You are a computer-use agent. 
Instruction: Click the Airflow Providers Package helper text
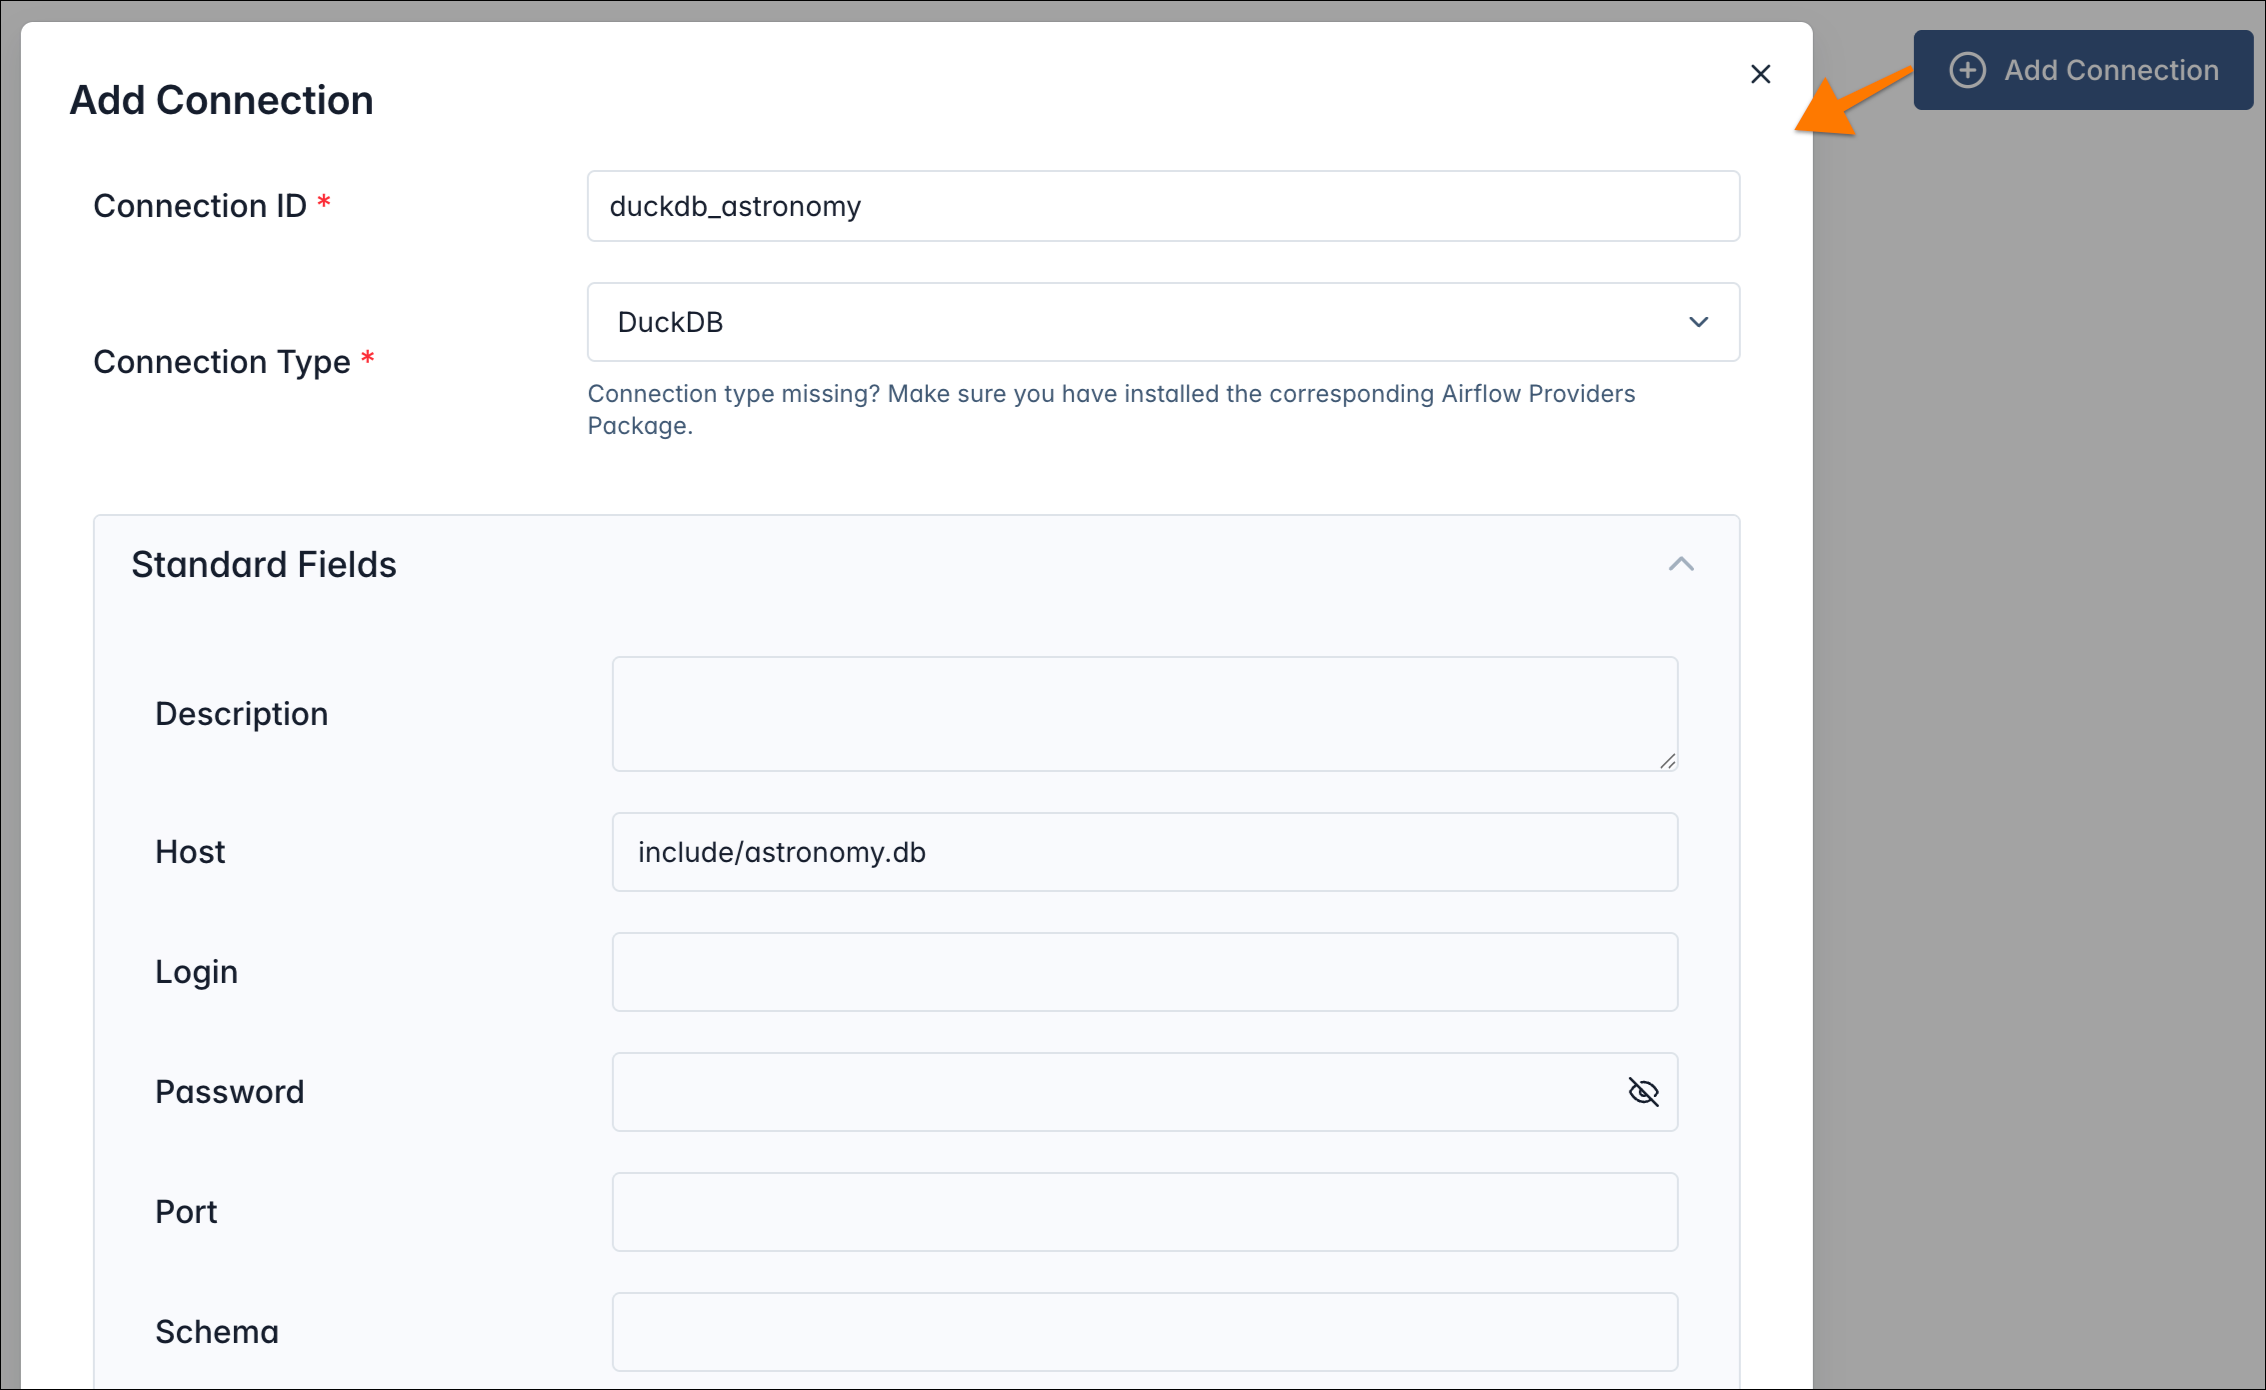coord(1111,409)
